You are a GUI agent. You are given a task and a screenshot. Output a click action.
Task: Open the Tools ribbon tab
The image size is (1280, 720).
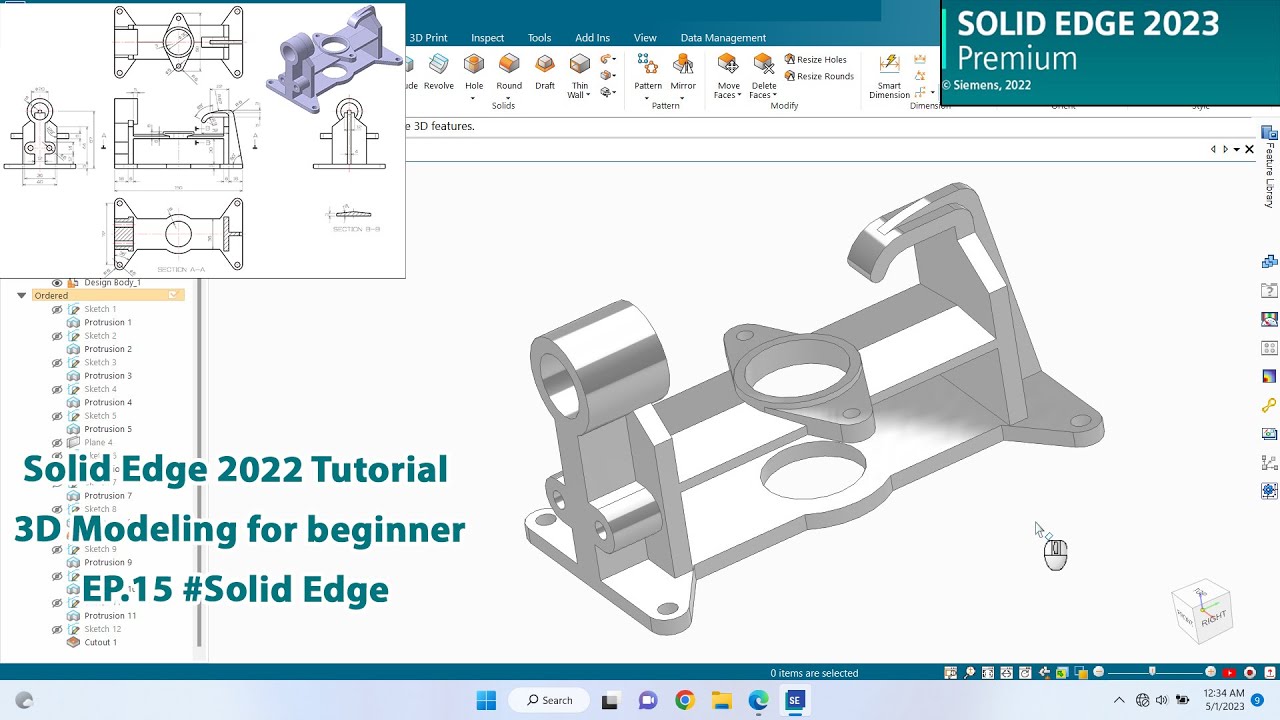click(539, 38)
